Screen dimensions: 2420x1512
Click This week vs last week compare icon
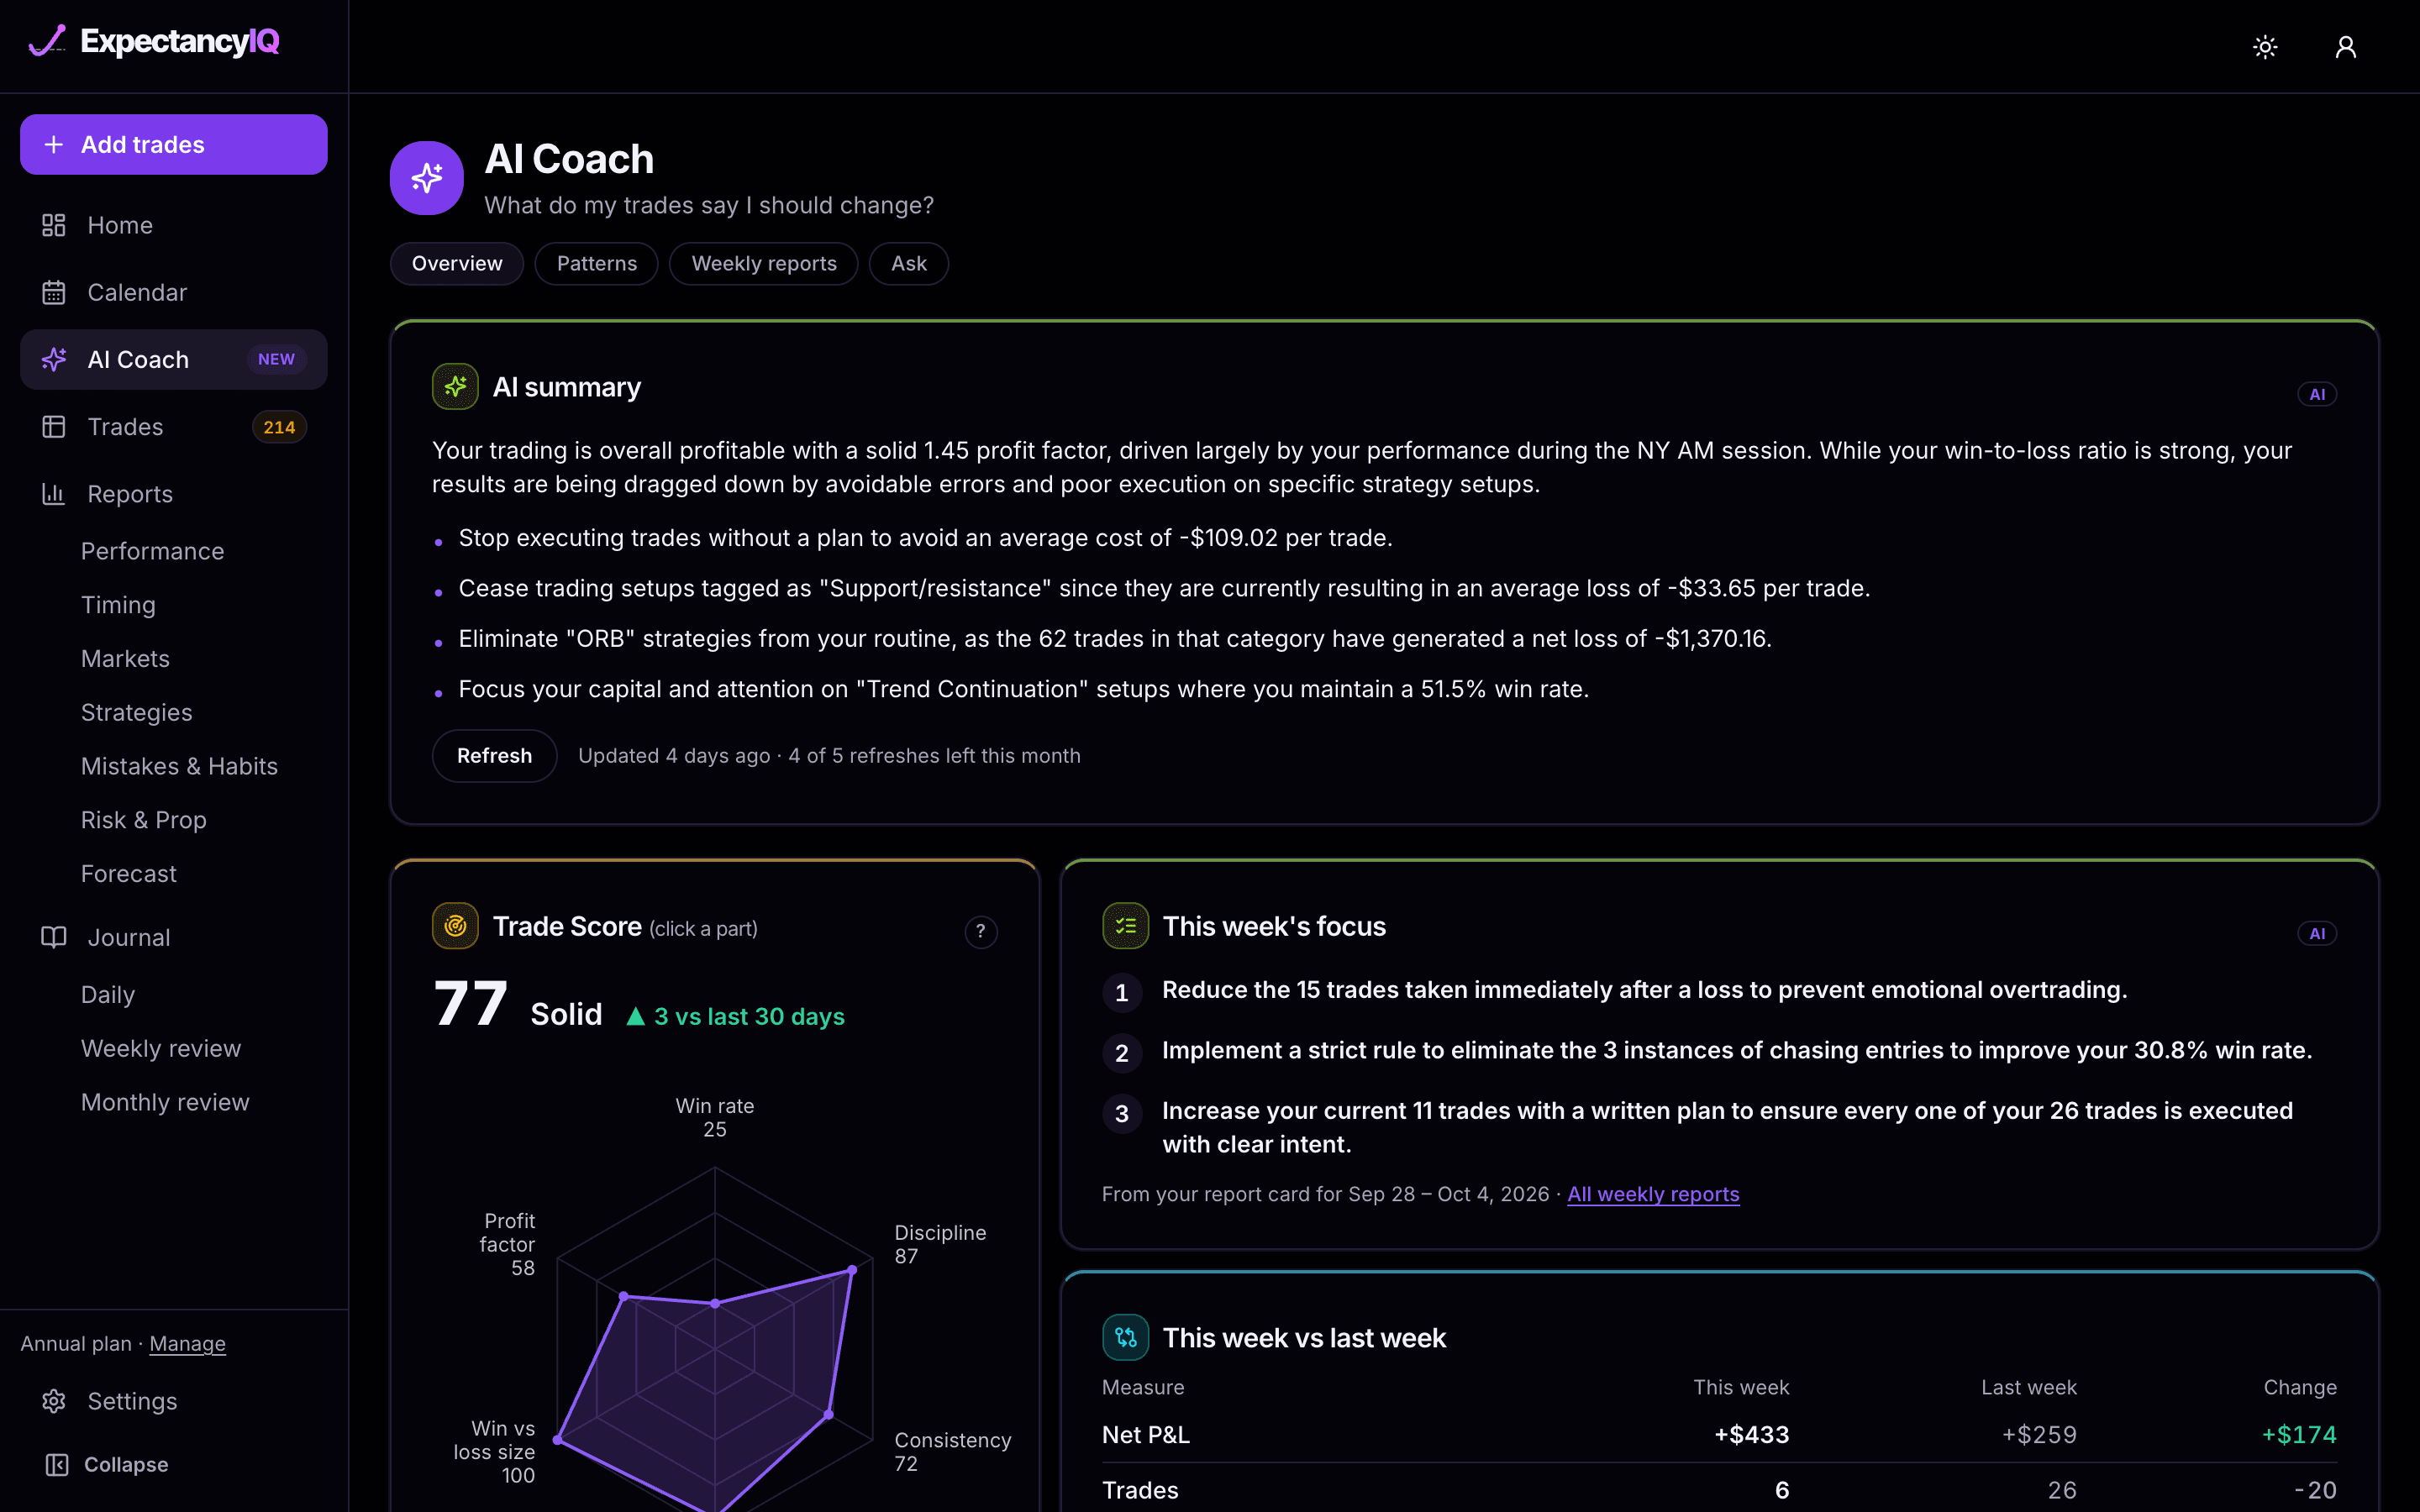click(x=1126, y=1338)
